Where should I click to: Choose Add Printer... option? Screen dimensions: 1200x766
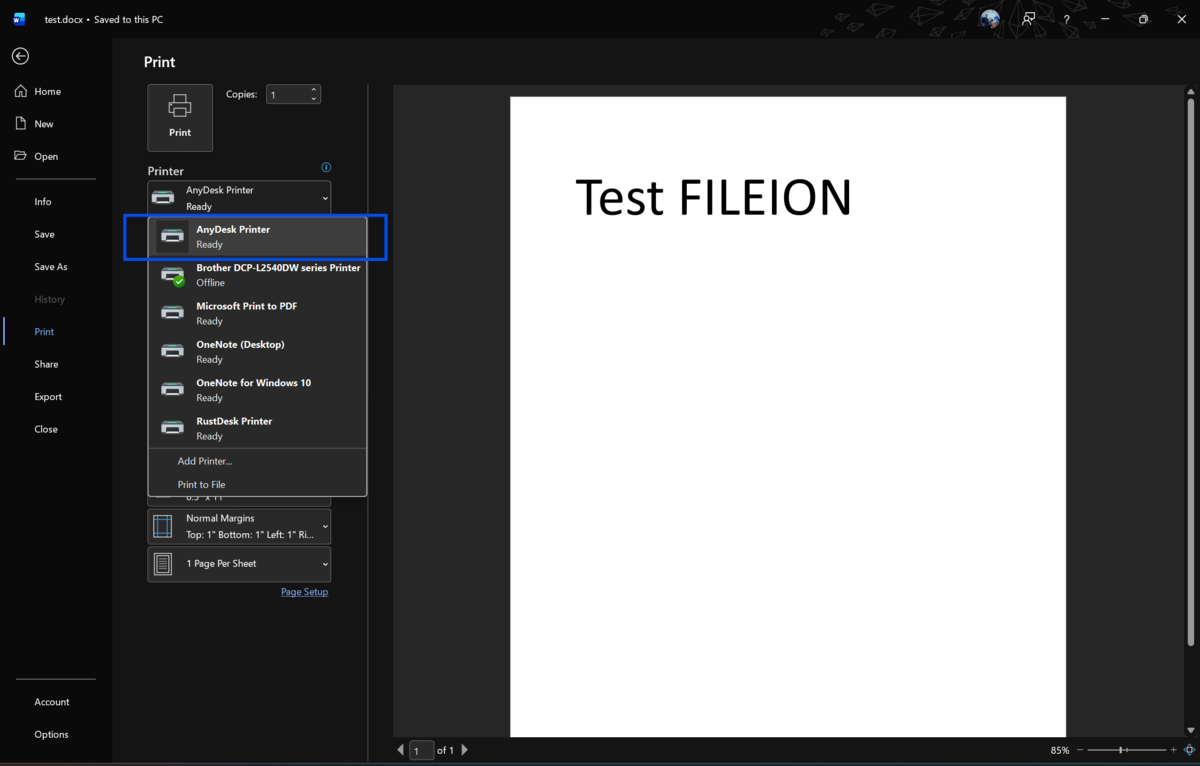[x=205, y=461]
